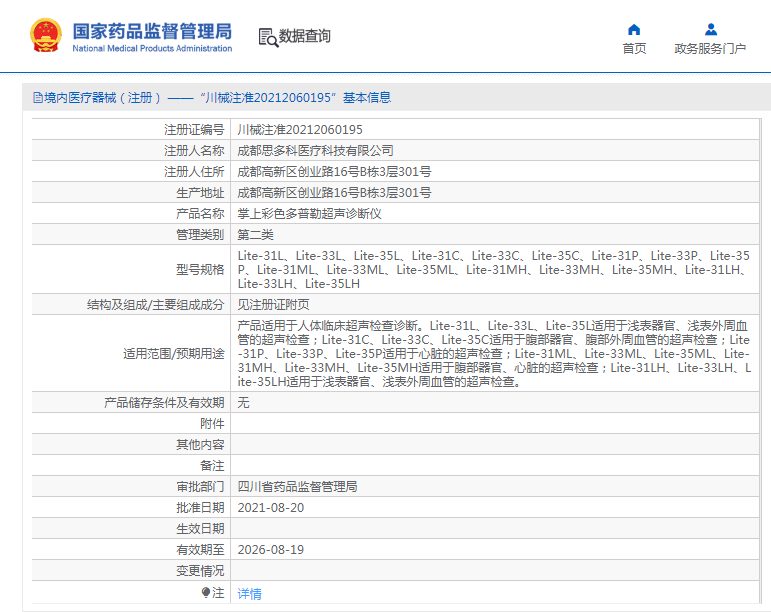Image resolution: width=771 pixels, height=612 pixels.
Task: Click the 产品名称 row label
Action: click(x=200, y=214)
